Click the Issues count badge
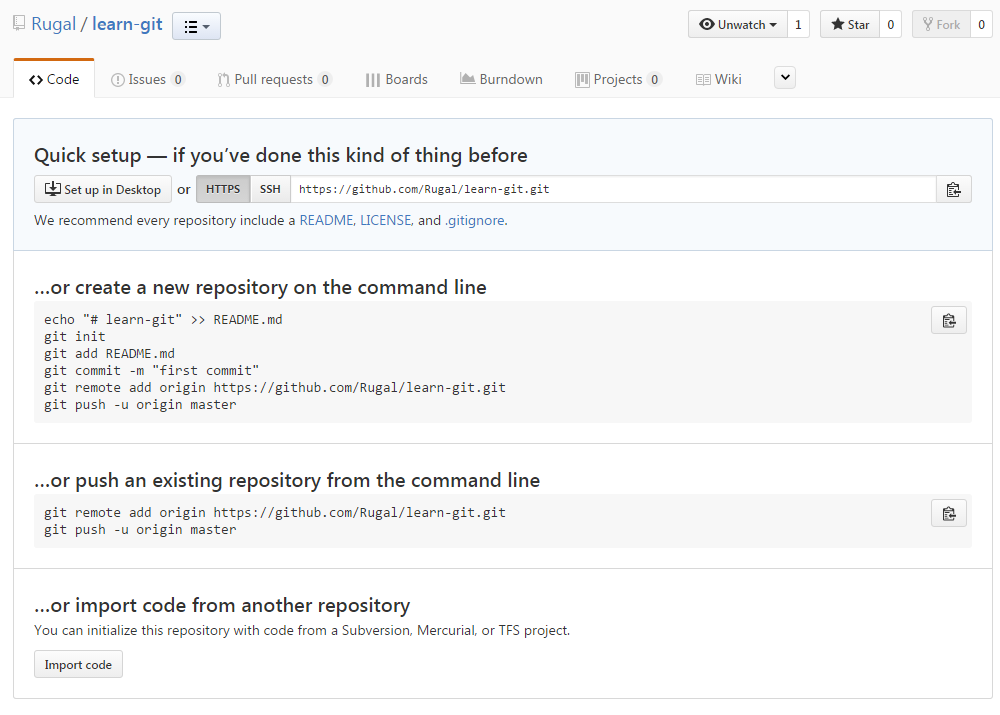 [178, 80]
